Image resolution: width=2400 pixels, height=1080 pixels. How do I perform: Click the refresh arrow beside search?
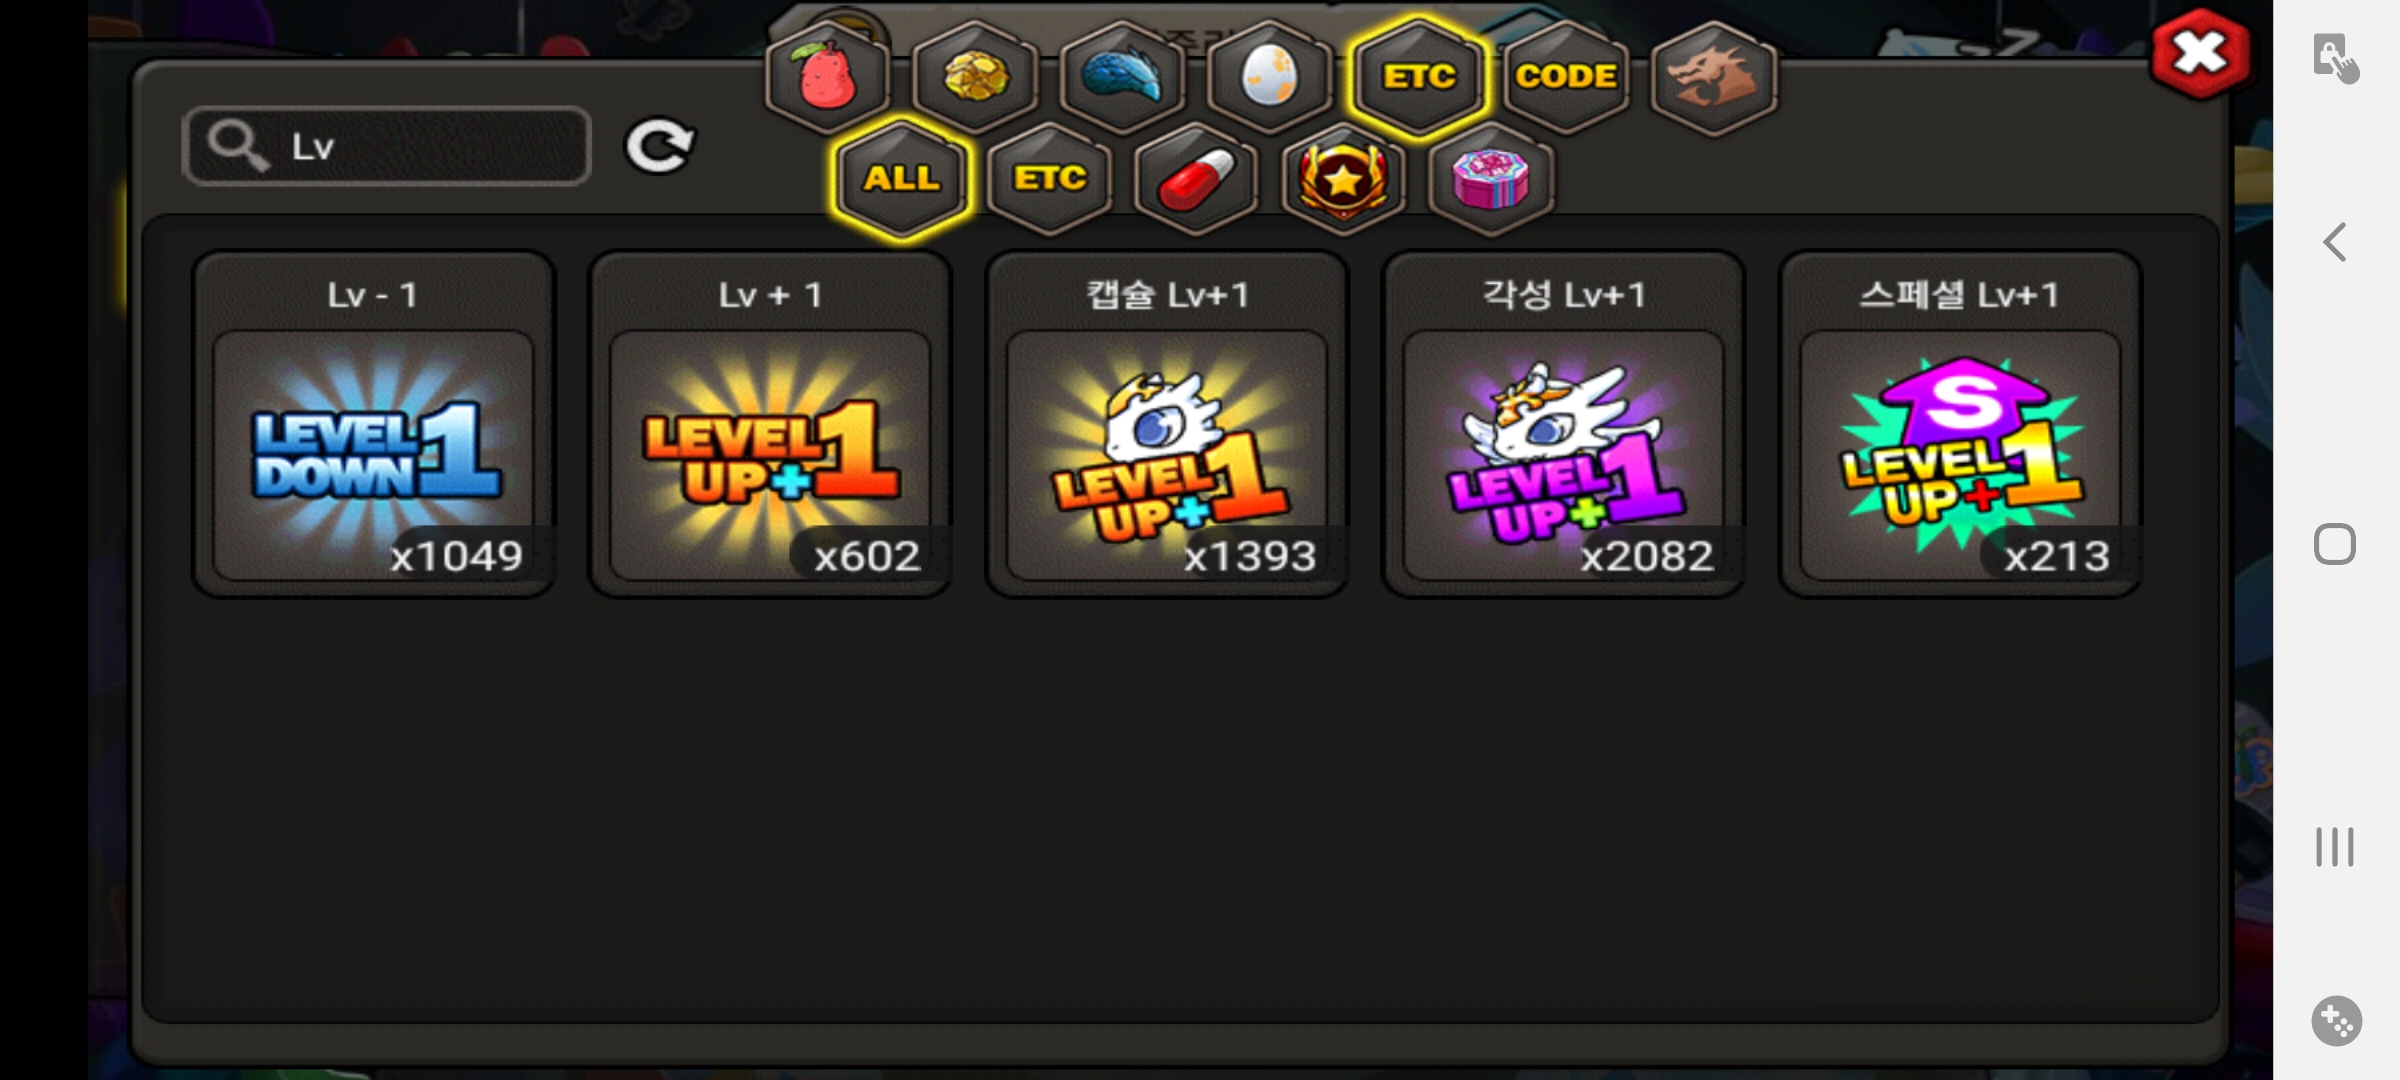pyautogui.click(x=659, y=147)
